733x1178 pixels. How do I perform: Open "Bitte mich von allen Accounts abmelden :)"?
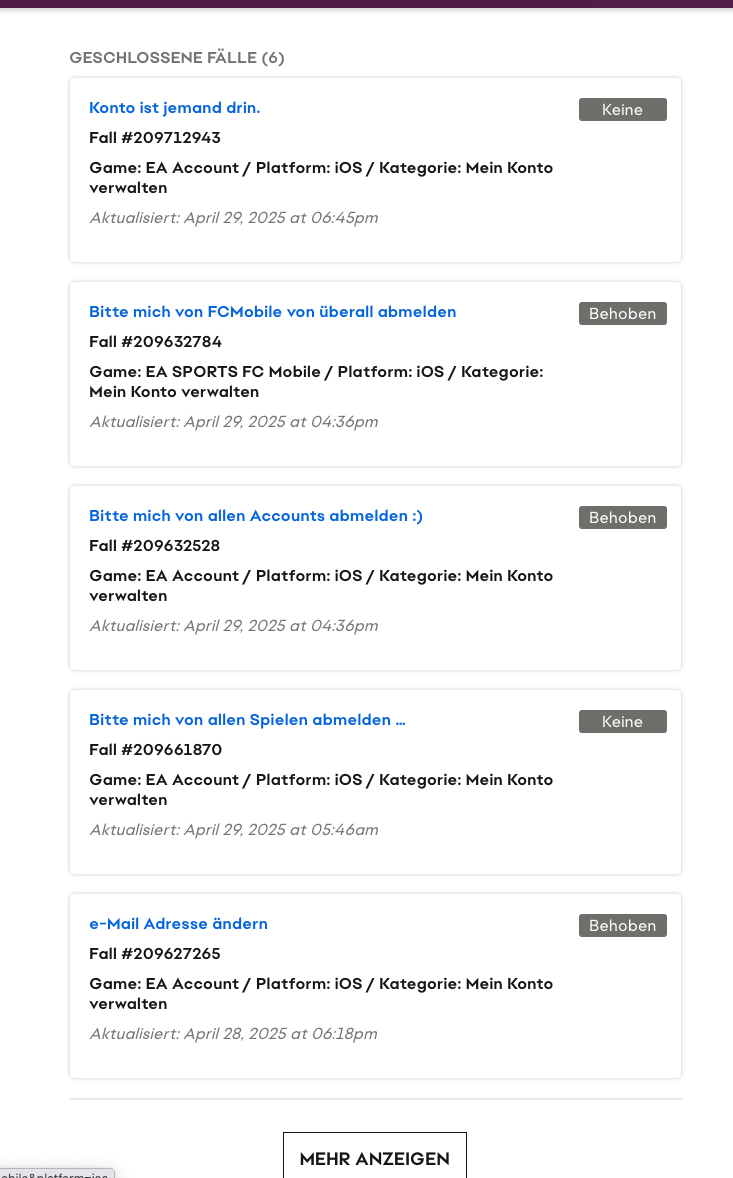click(255, 516)
